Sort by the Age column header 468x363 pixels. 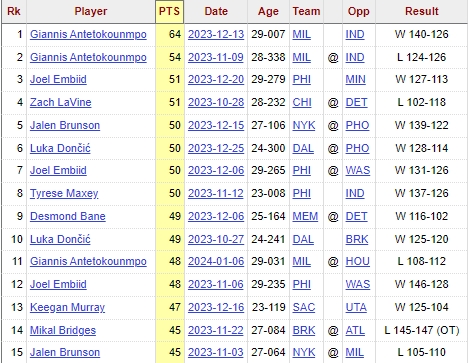click(x=268, y=11)
